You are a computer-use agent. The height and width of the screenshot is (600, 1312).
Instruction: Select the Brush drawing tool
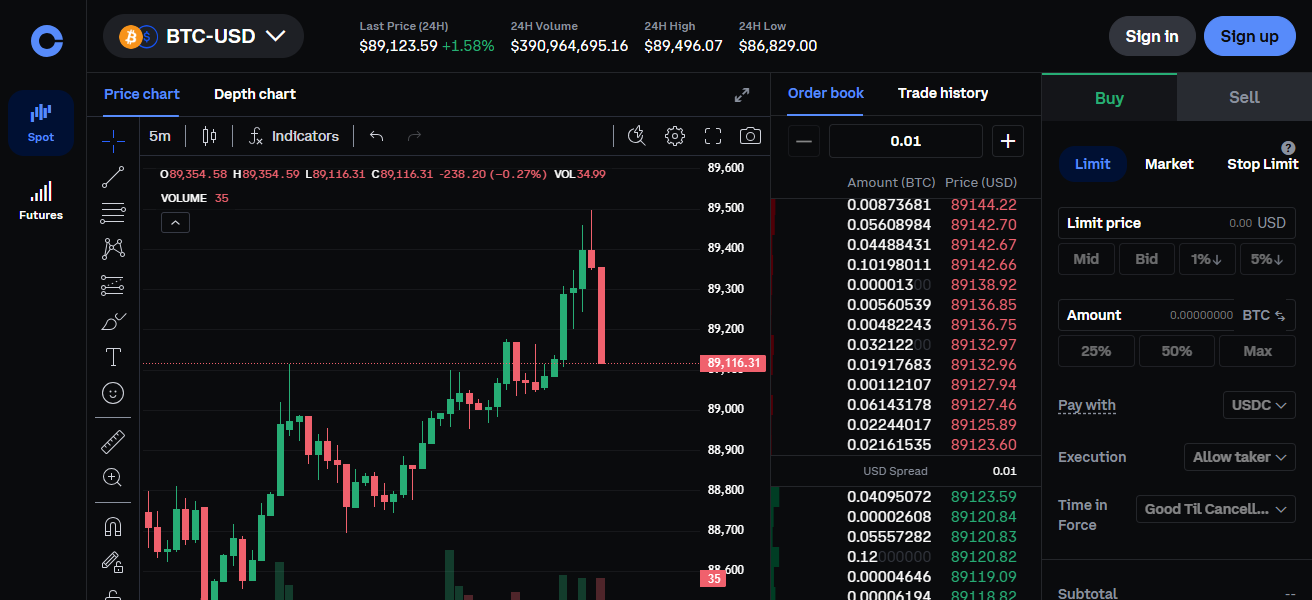[x=112, y=321]
